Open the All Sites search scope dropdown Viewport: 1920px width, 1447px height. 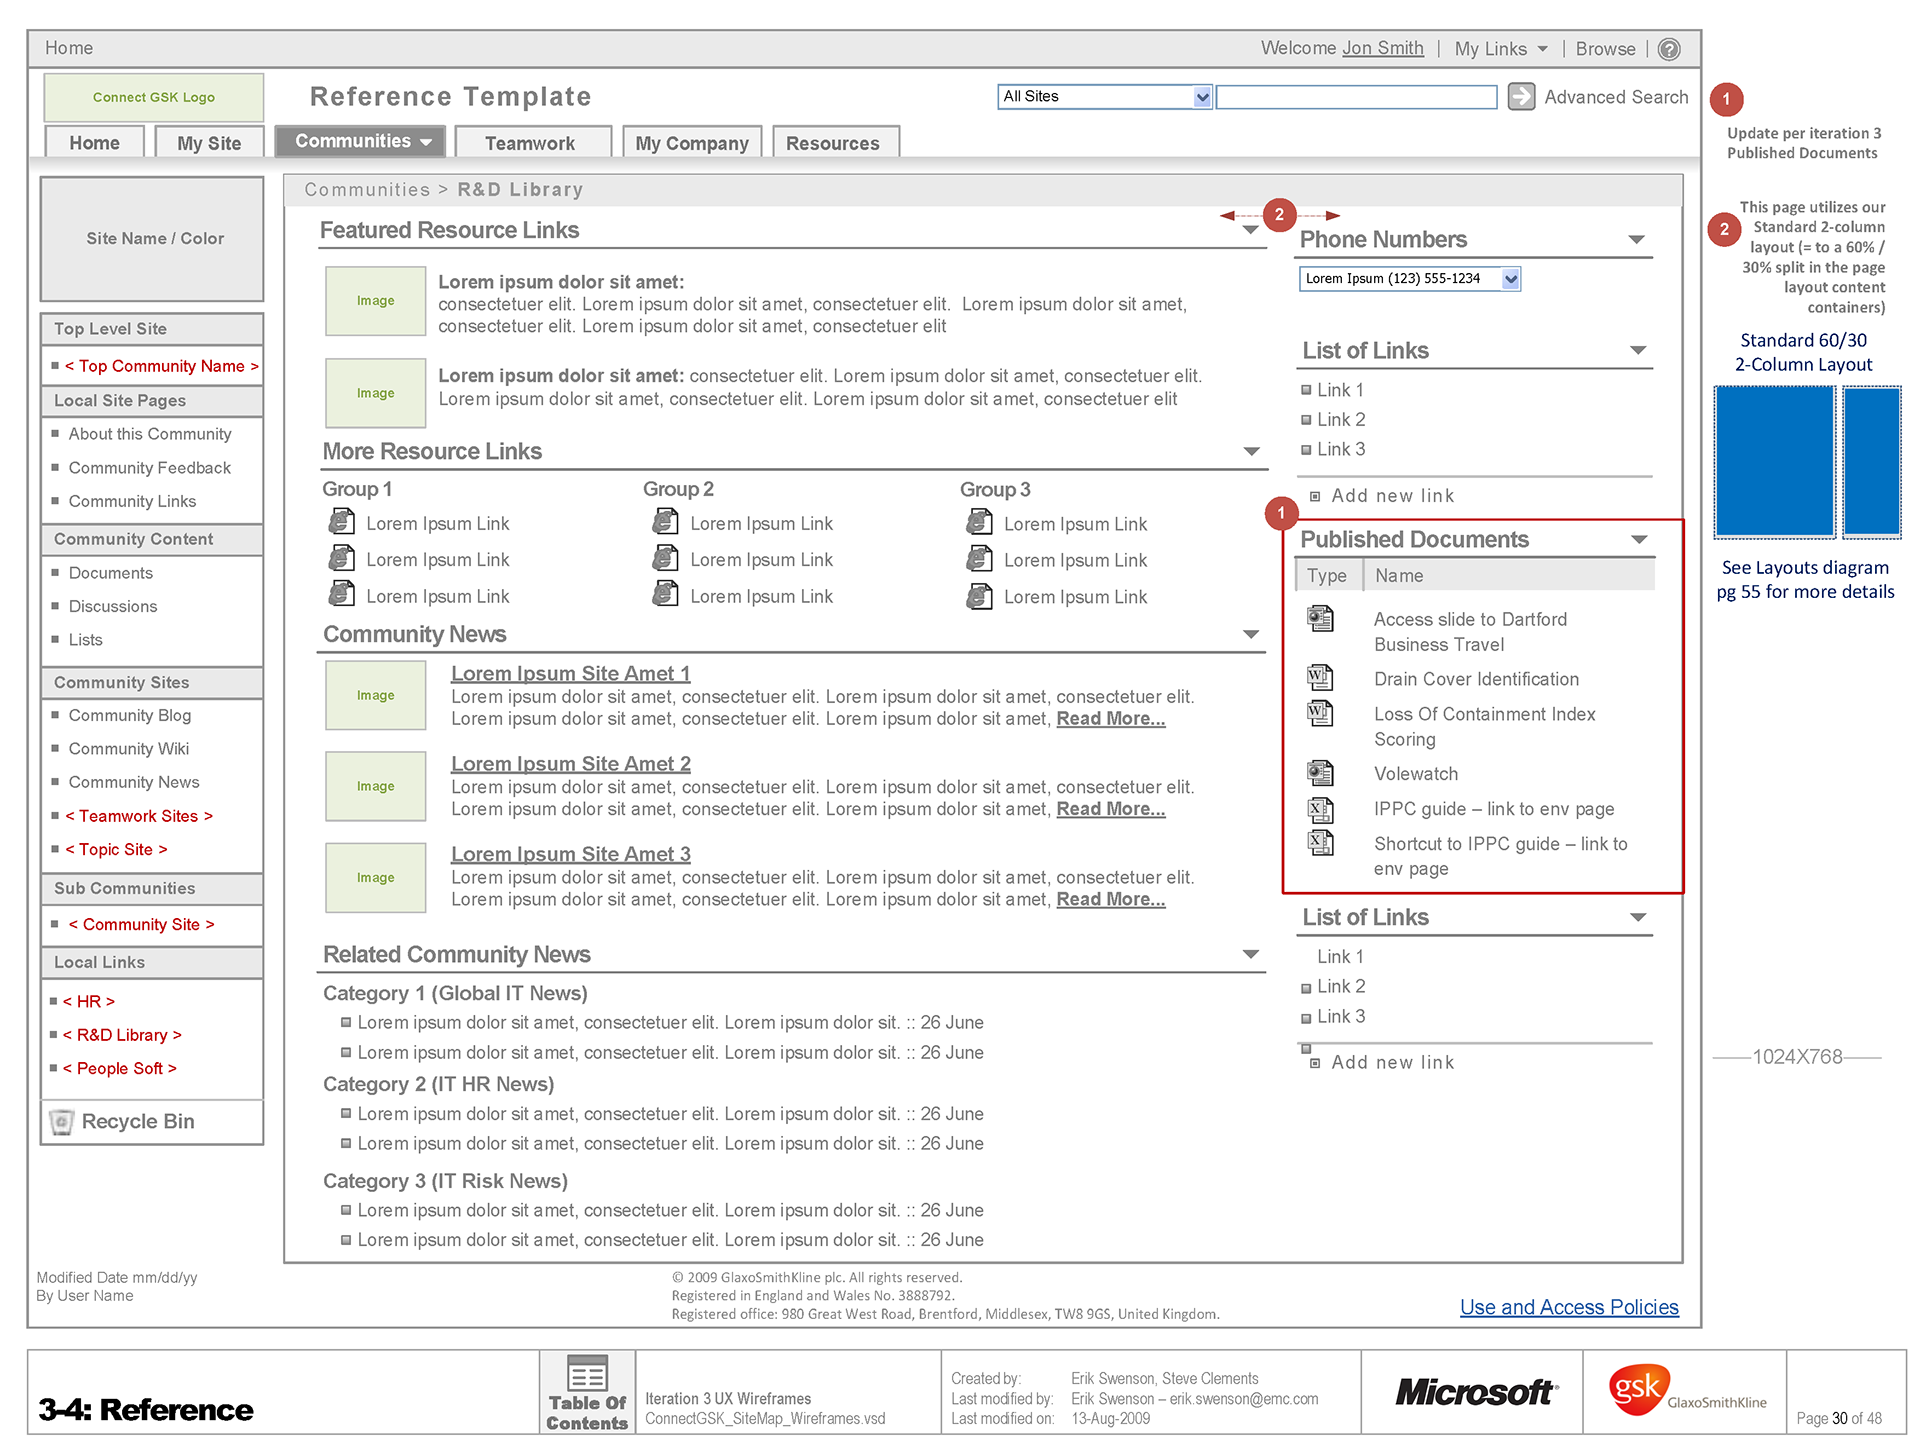pos(1202,97)
